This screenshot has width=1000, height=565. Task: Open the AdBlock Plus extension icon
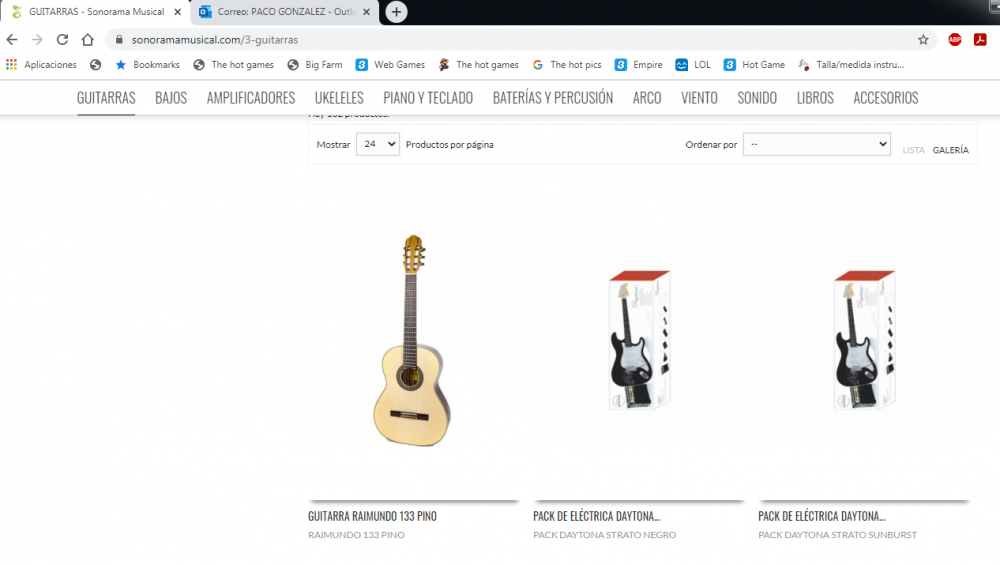(955, 40)
